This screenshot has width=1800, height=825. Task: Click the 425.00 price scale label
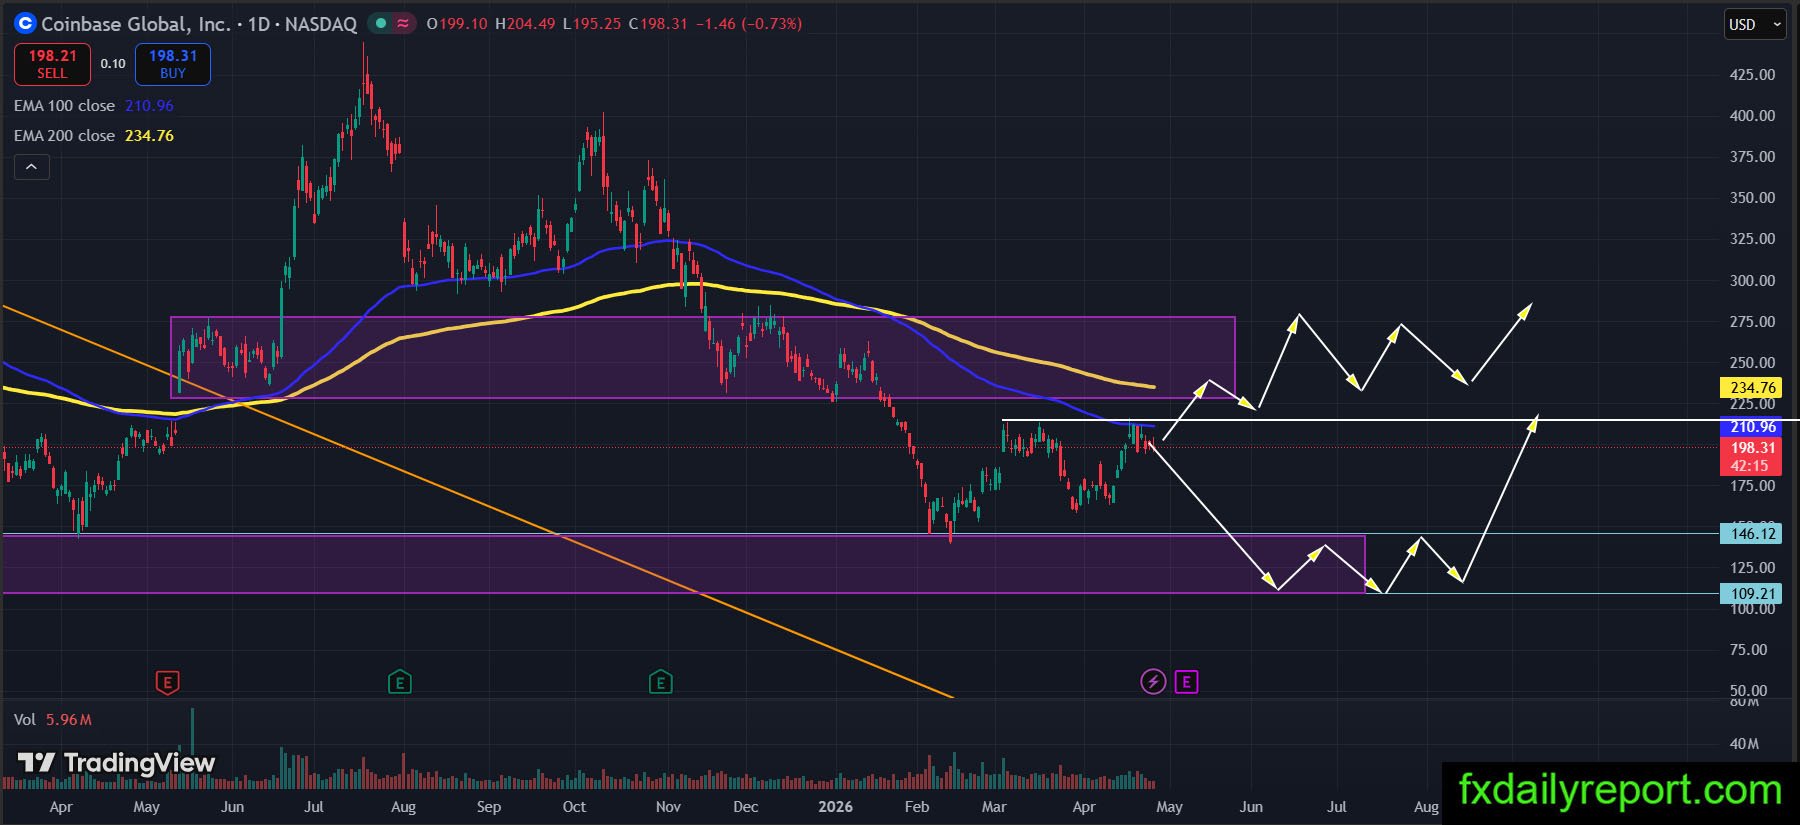[x=1752, y=75]
